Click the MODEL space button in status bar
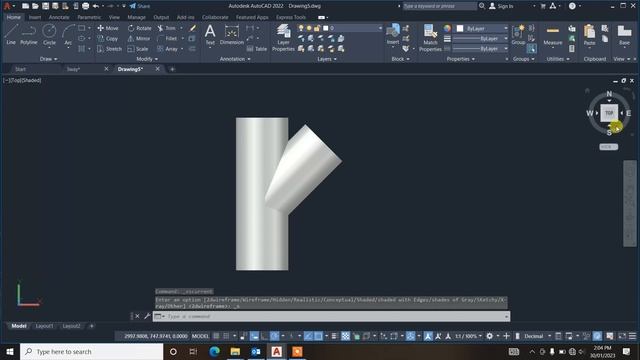This screenshot has height=360, width=640. point(200,336)
